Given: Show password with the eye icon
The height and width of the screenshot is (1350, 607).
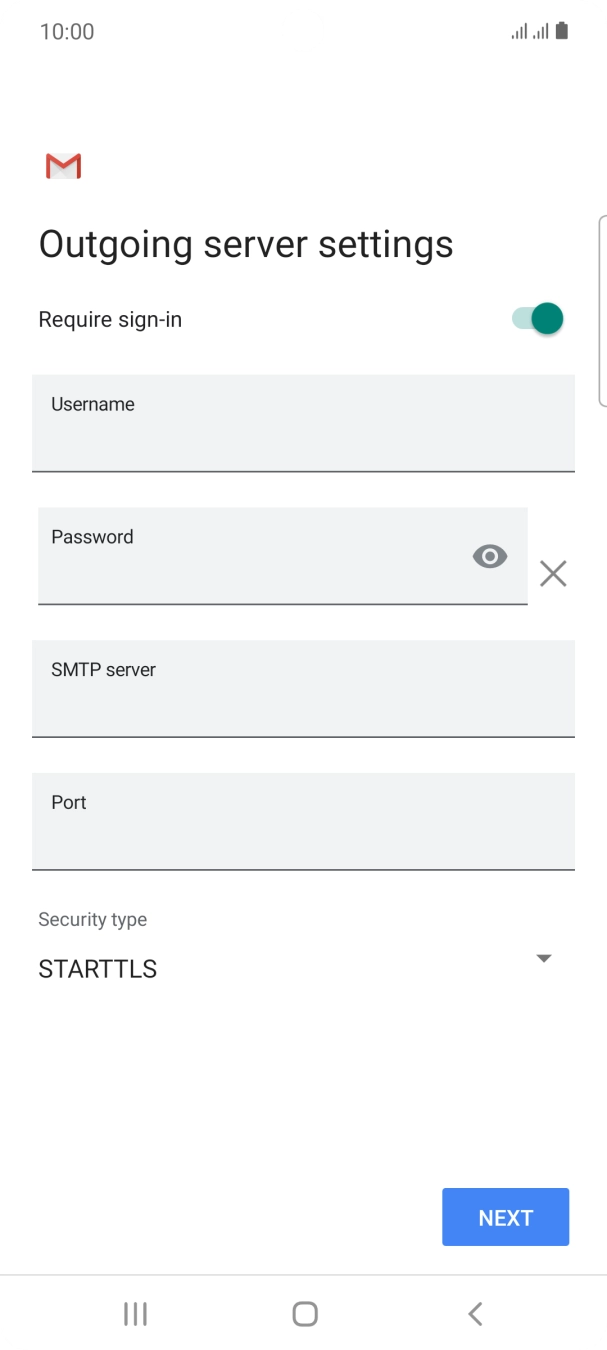Looking at the screenshot, I should [490, 557].
